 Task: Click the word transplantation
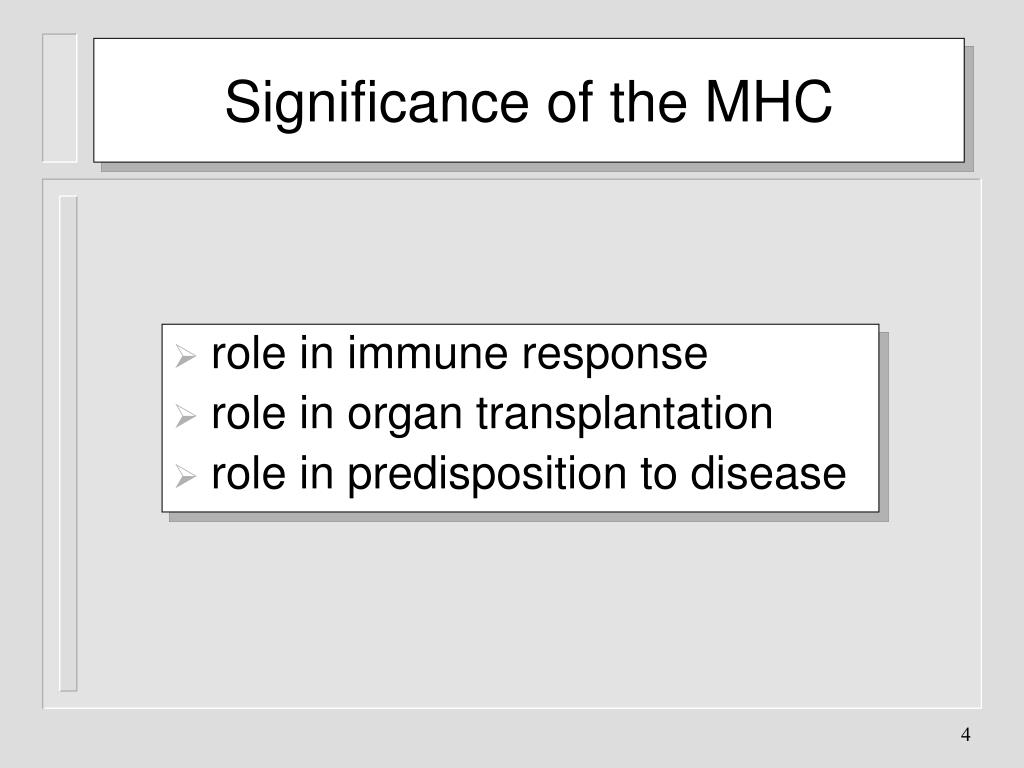tap(624, 413)
